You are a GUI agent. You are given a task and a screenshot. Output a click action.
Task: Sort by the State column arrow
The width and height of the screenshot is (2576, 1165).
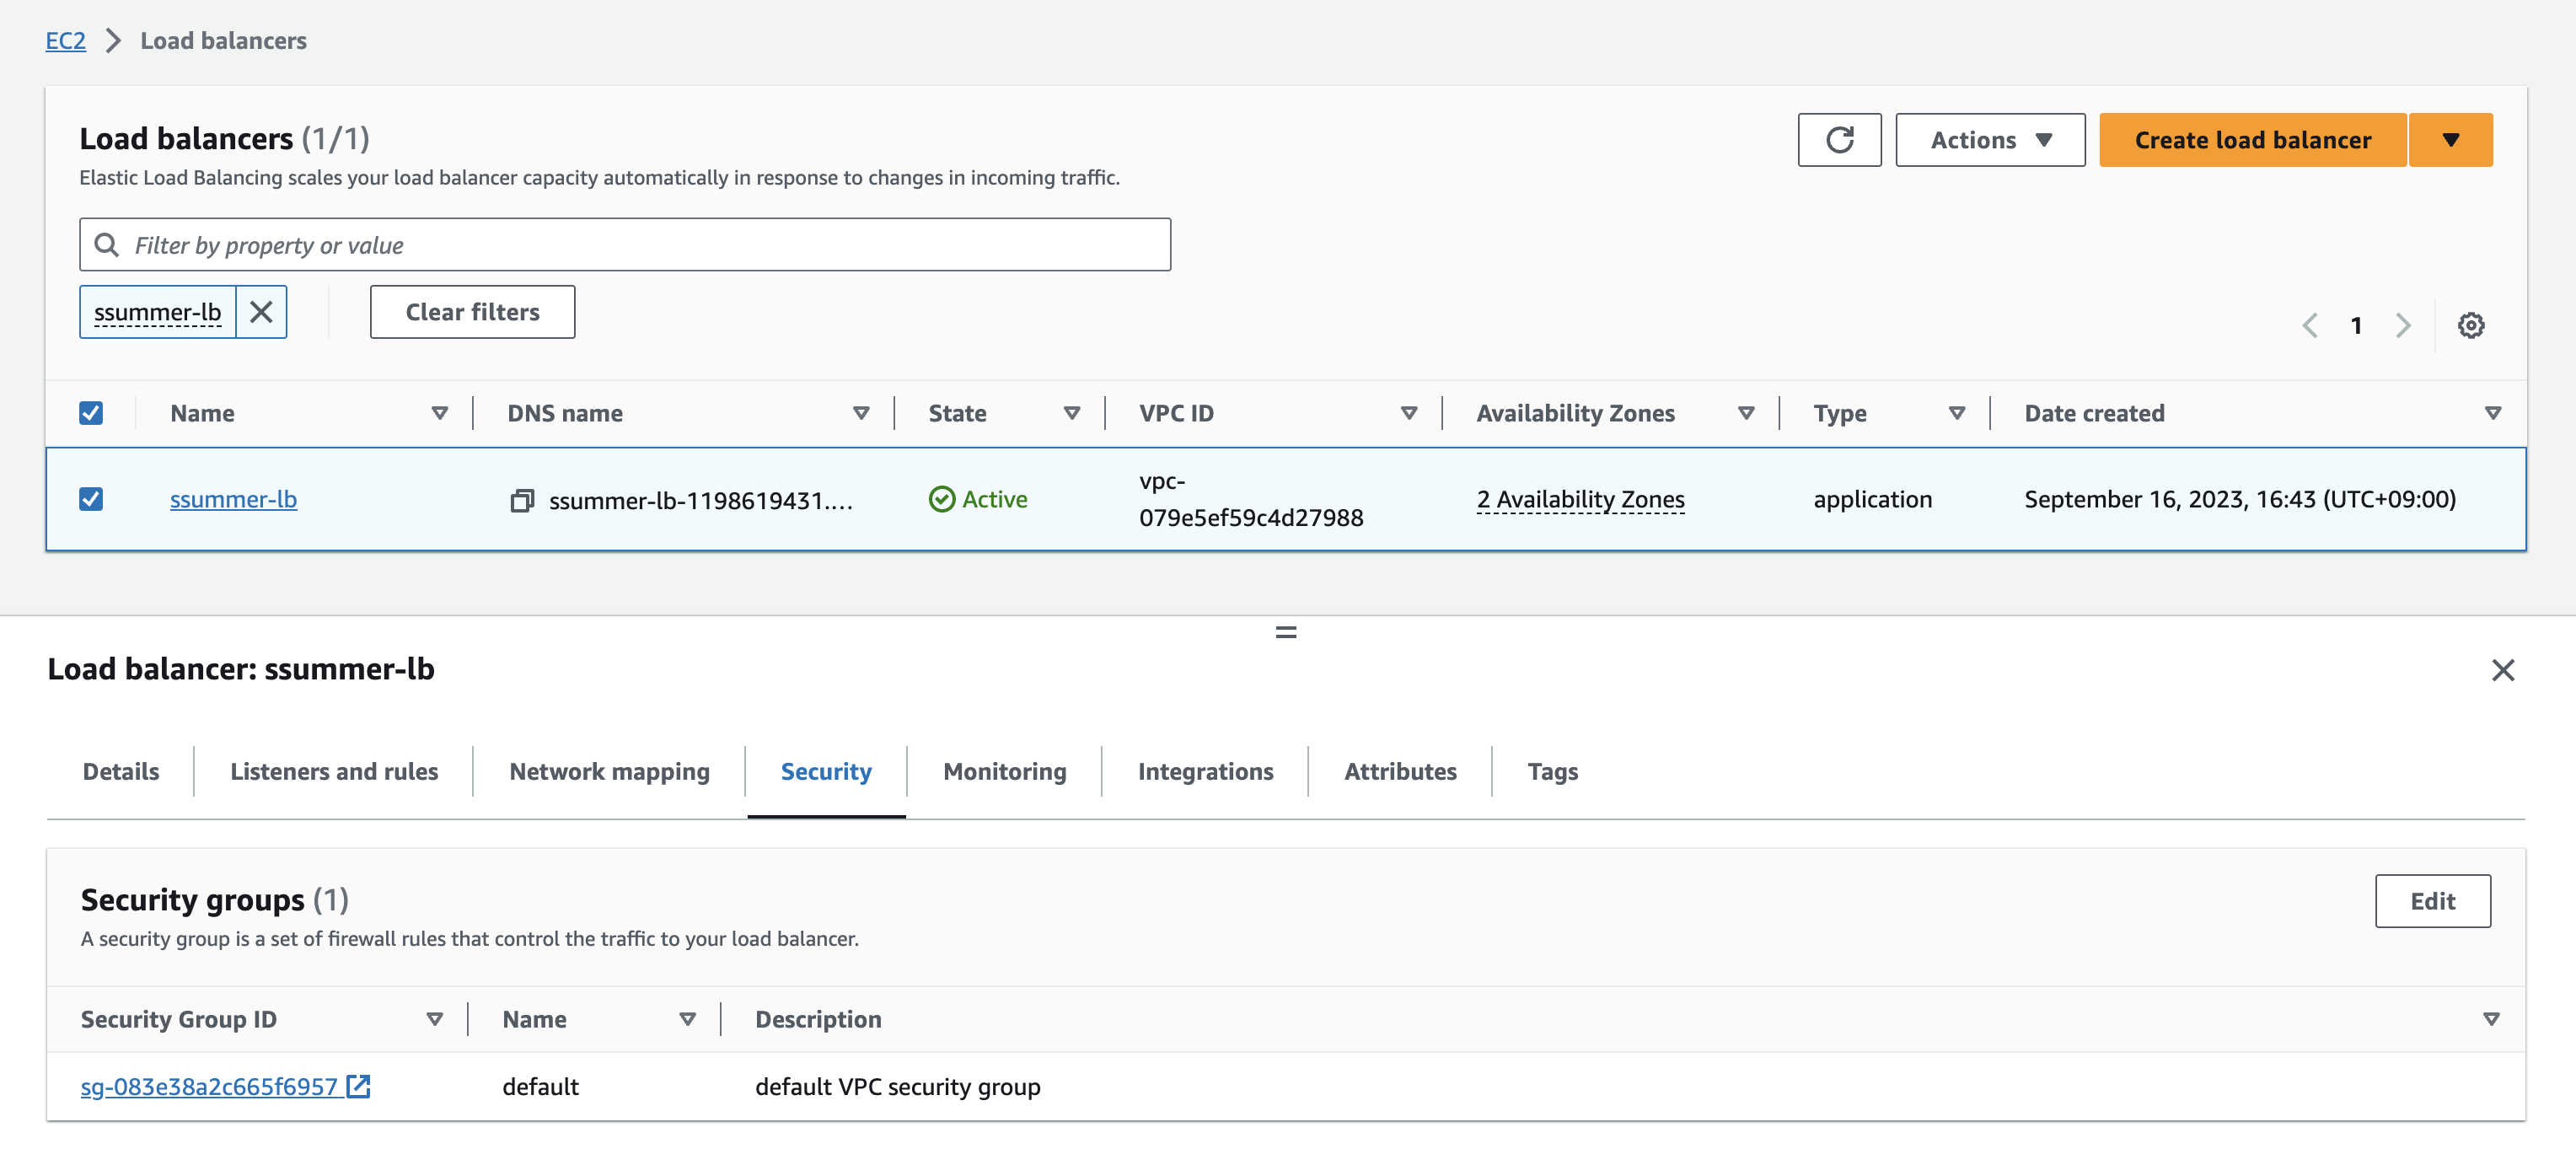click(x=1071, y=413)
